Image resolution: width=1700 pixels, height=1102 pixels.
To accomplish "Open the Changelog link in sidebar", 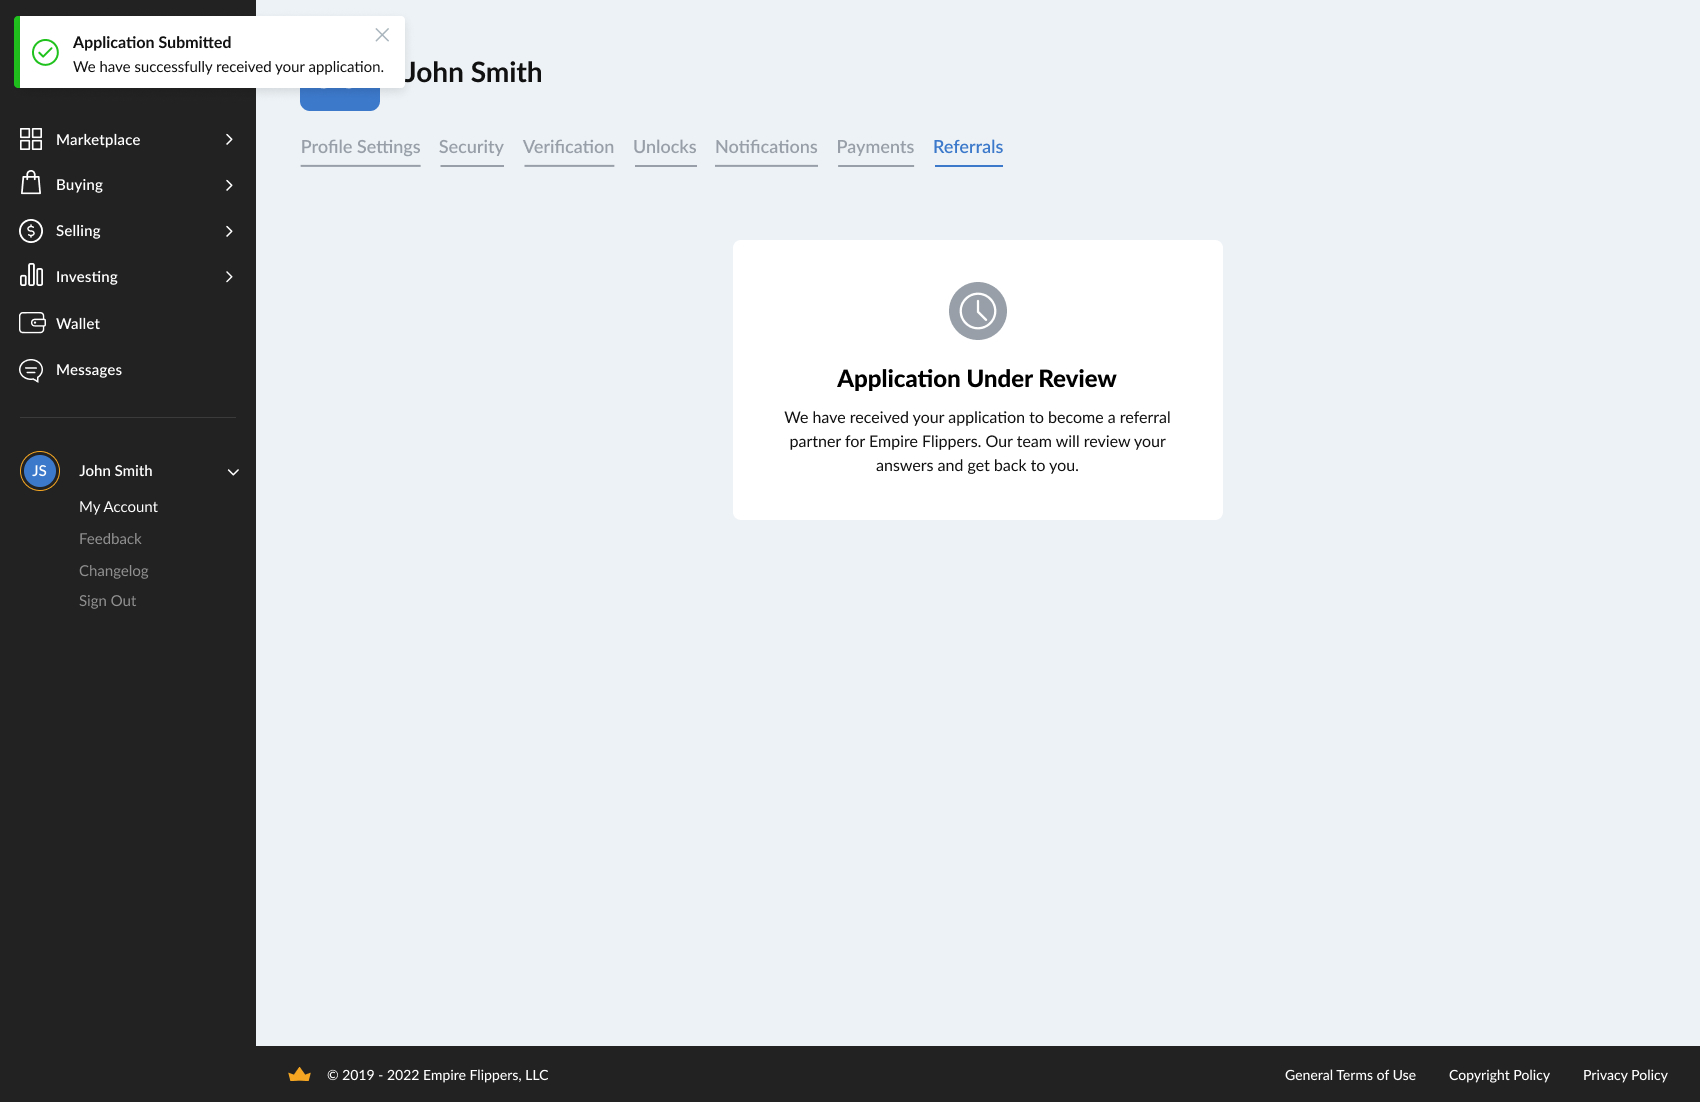I will tap(113, 571).
